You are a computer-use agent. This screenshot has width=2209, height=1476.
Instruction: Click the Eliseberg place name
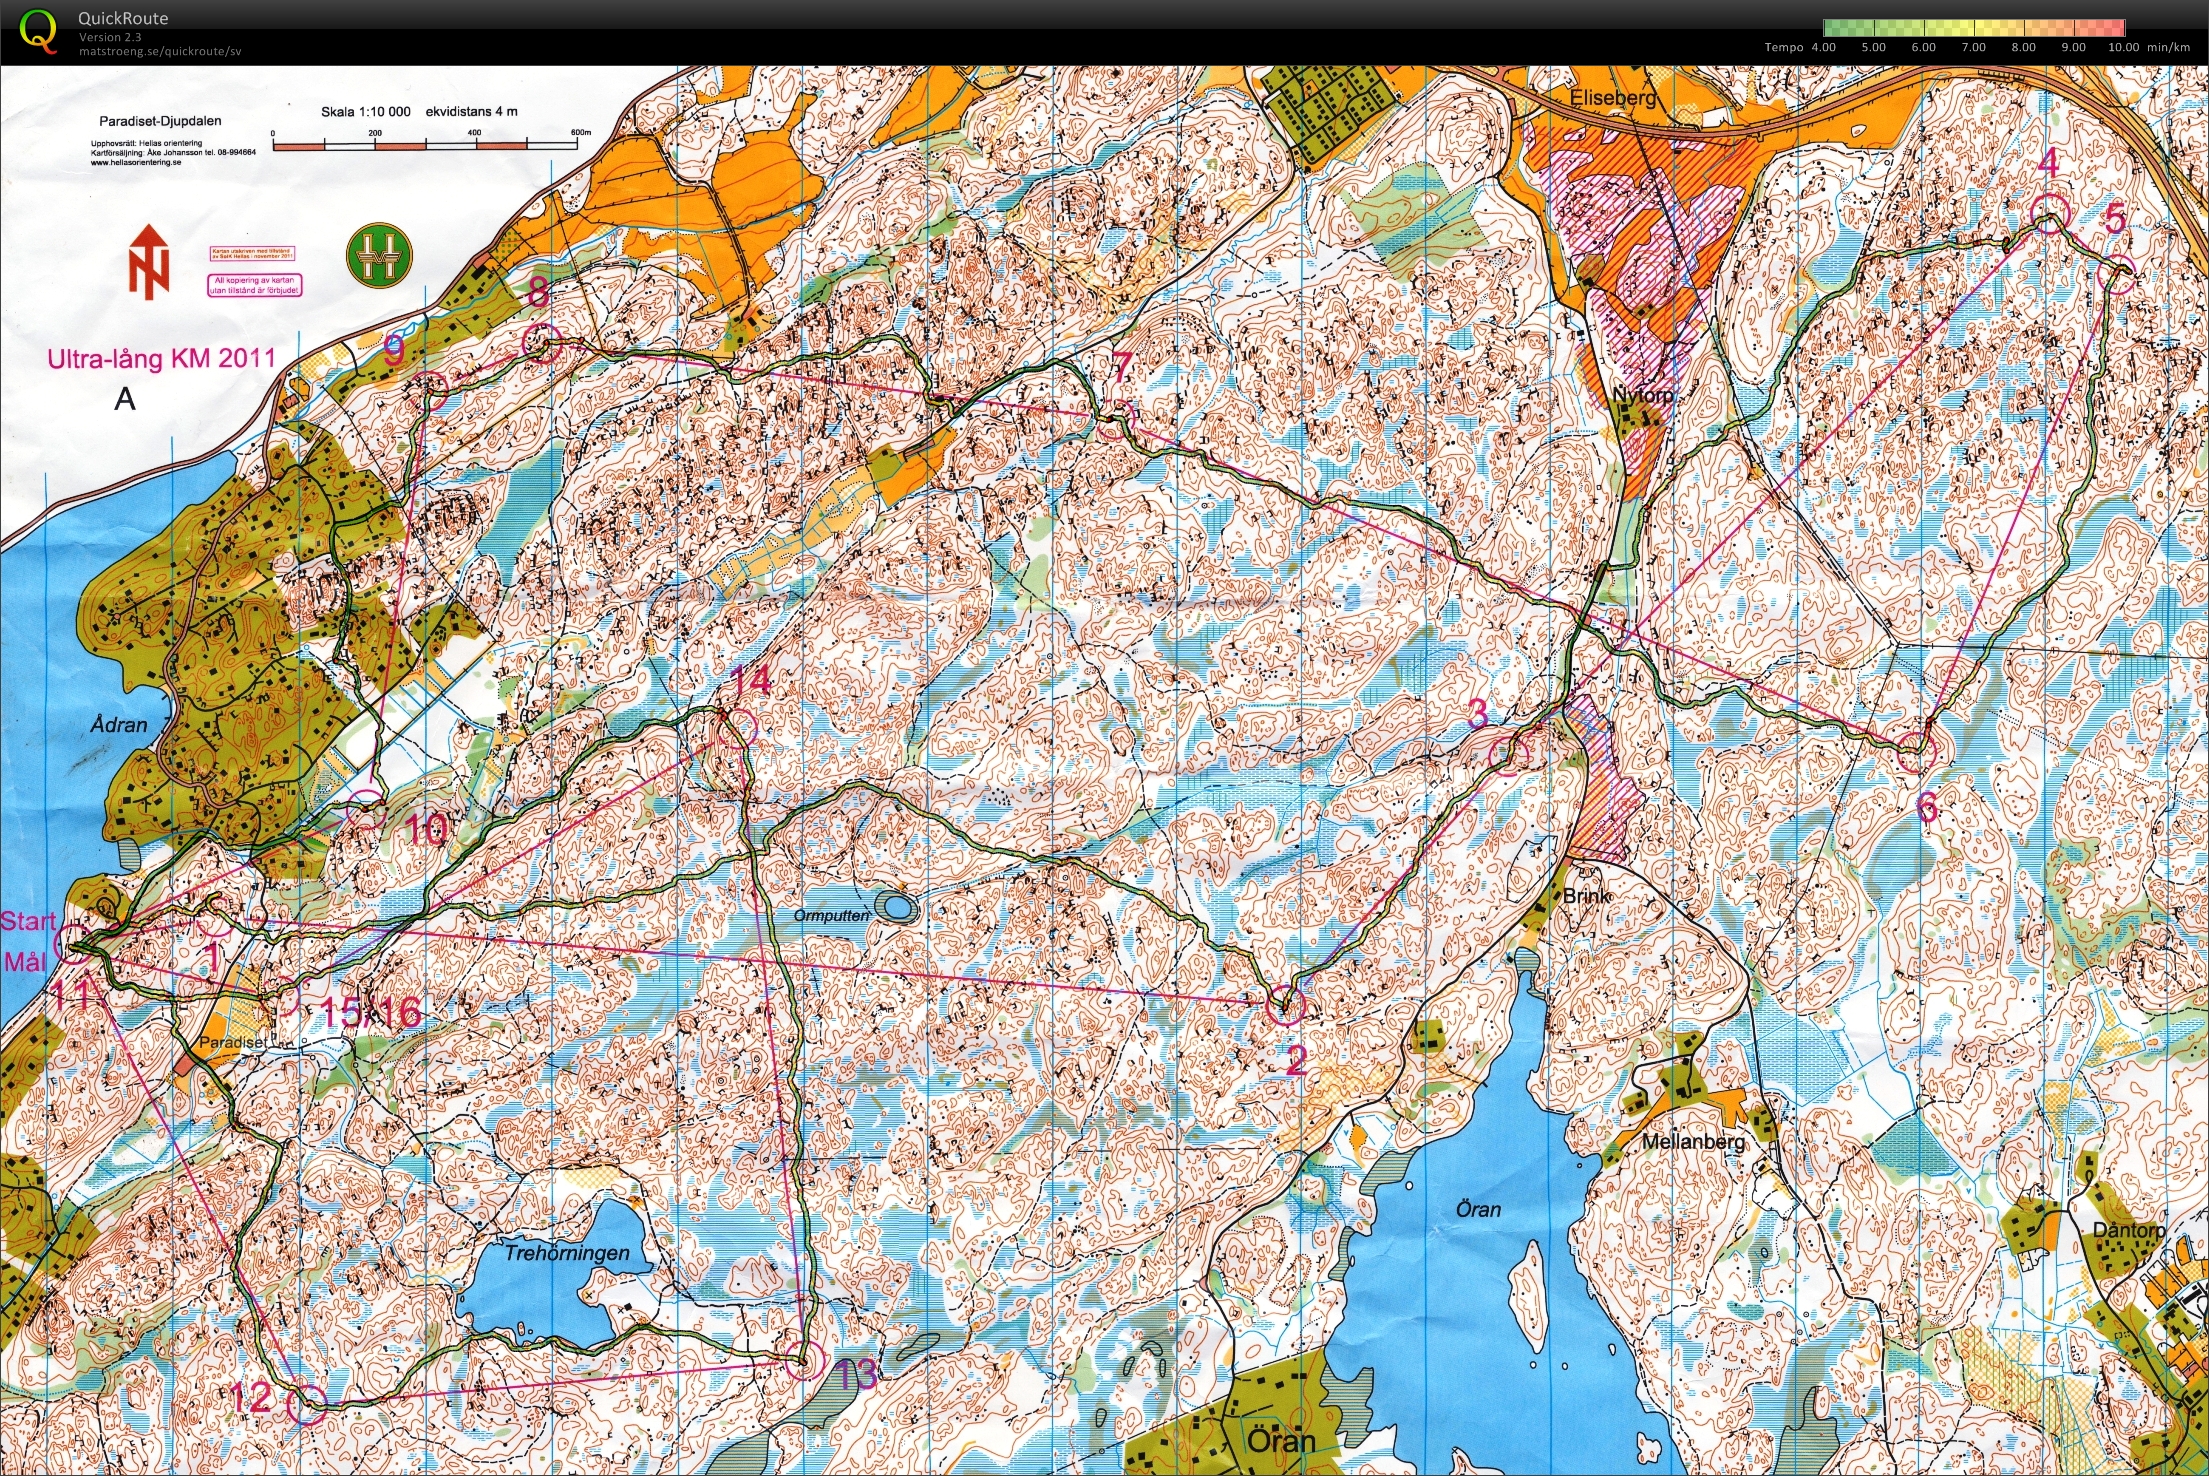point(1613,98)
